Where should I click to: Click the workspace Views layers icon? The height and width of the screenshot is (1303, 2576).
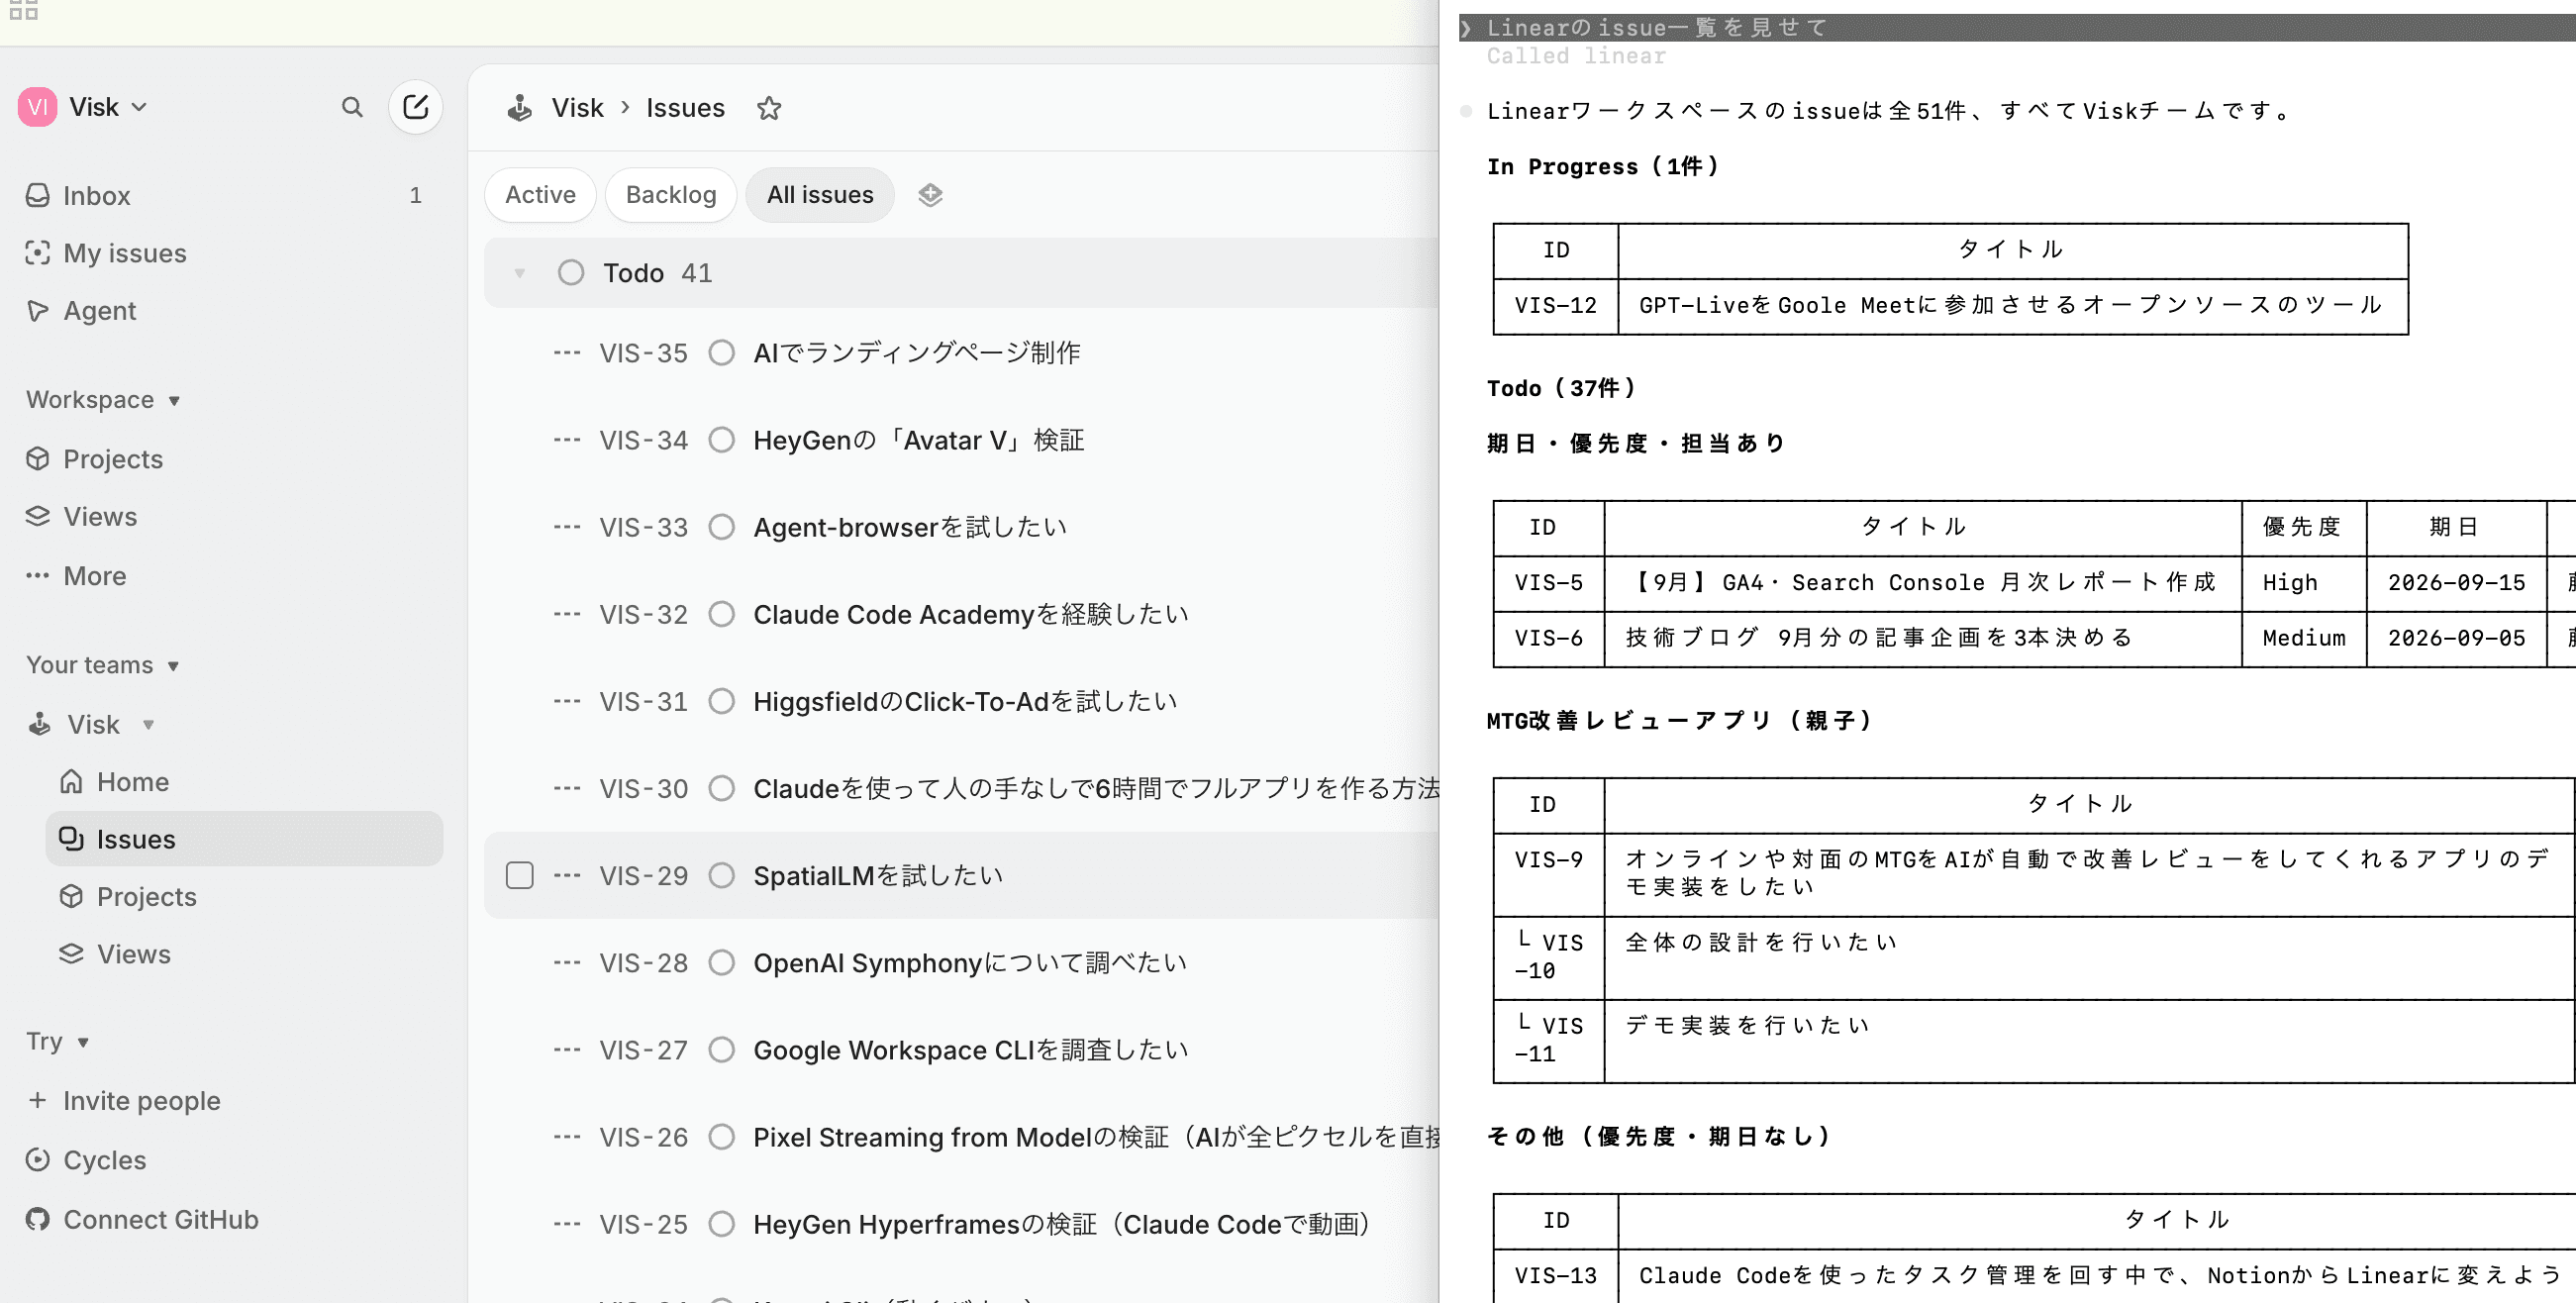point(37,516)
